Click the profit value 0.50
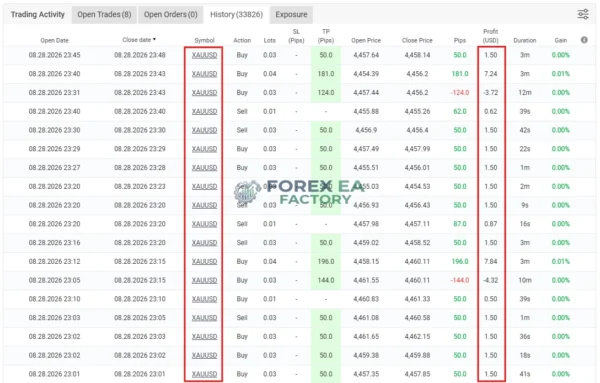Image resolution: width=600 pixels, height=383 pixels. click(491, 299)
